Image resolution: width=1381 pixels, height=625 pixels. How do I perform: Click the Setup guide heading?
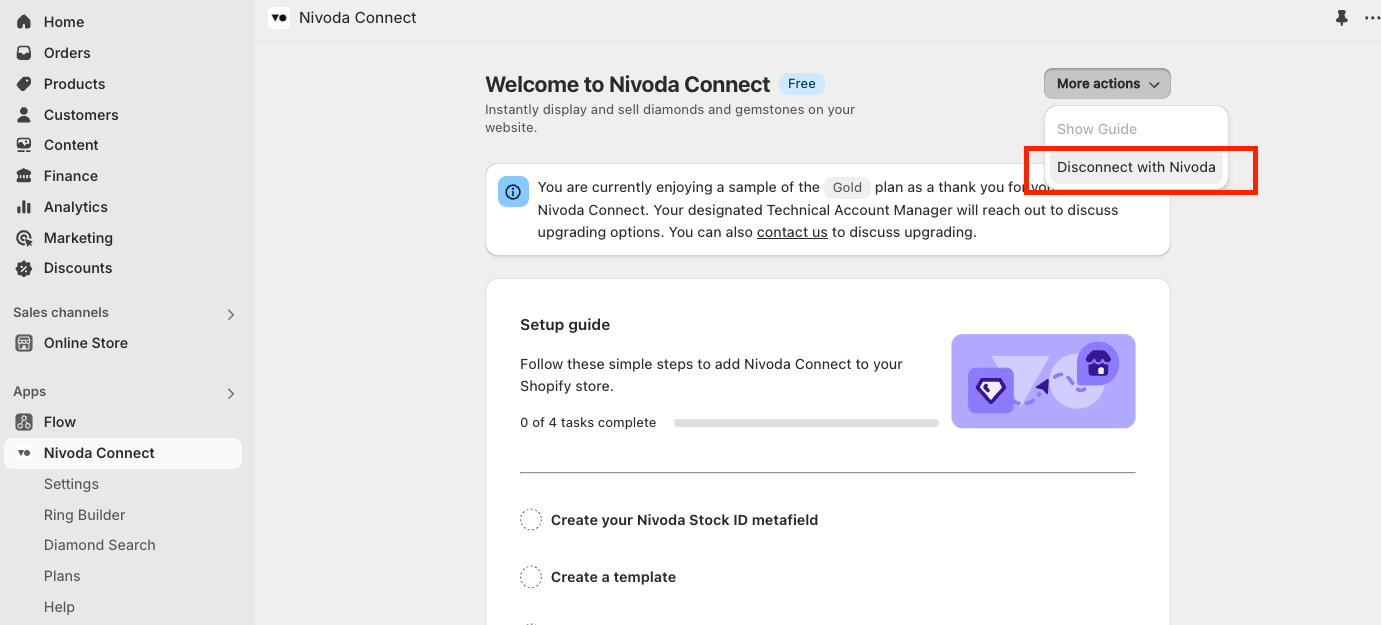click(565, 325)
